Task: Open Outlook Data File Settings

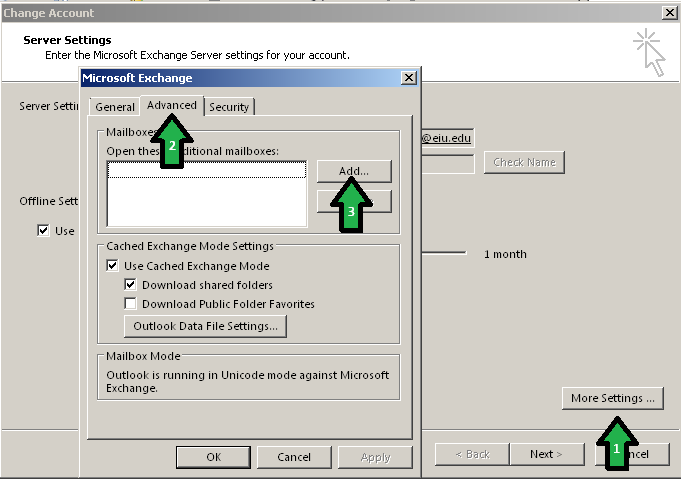Action: (x=205, y=326)
